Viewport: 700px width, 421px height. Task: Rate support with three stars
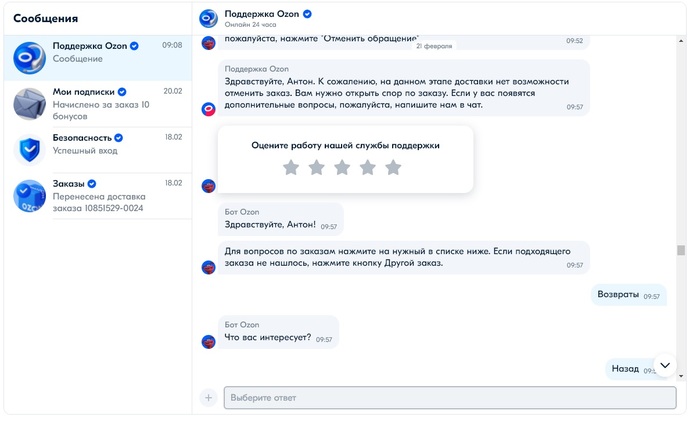(342, 168)
